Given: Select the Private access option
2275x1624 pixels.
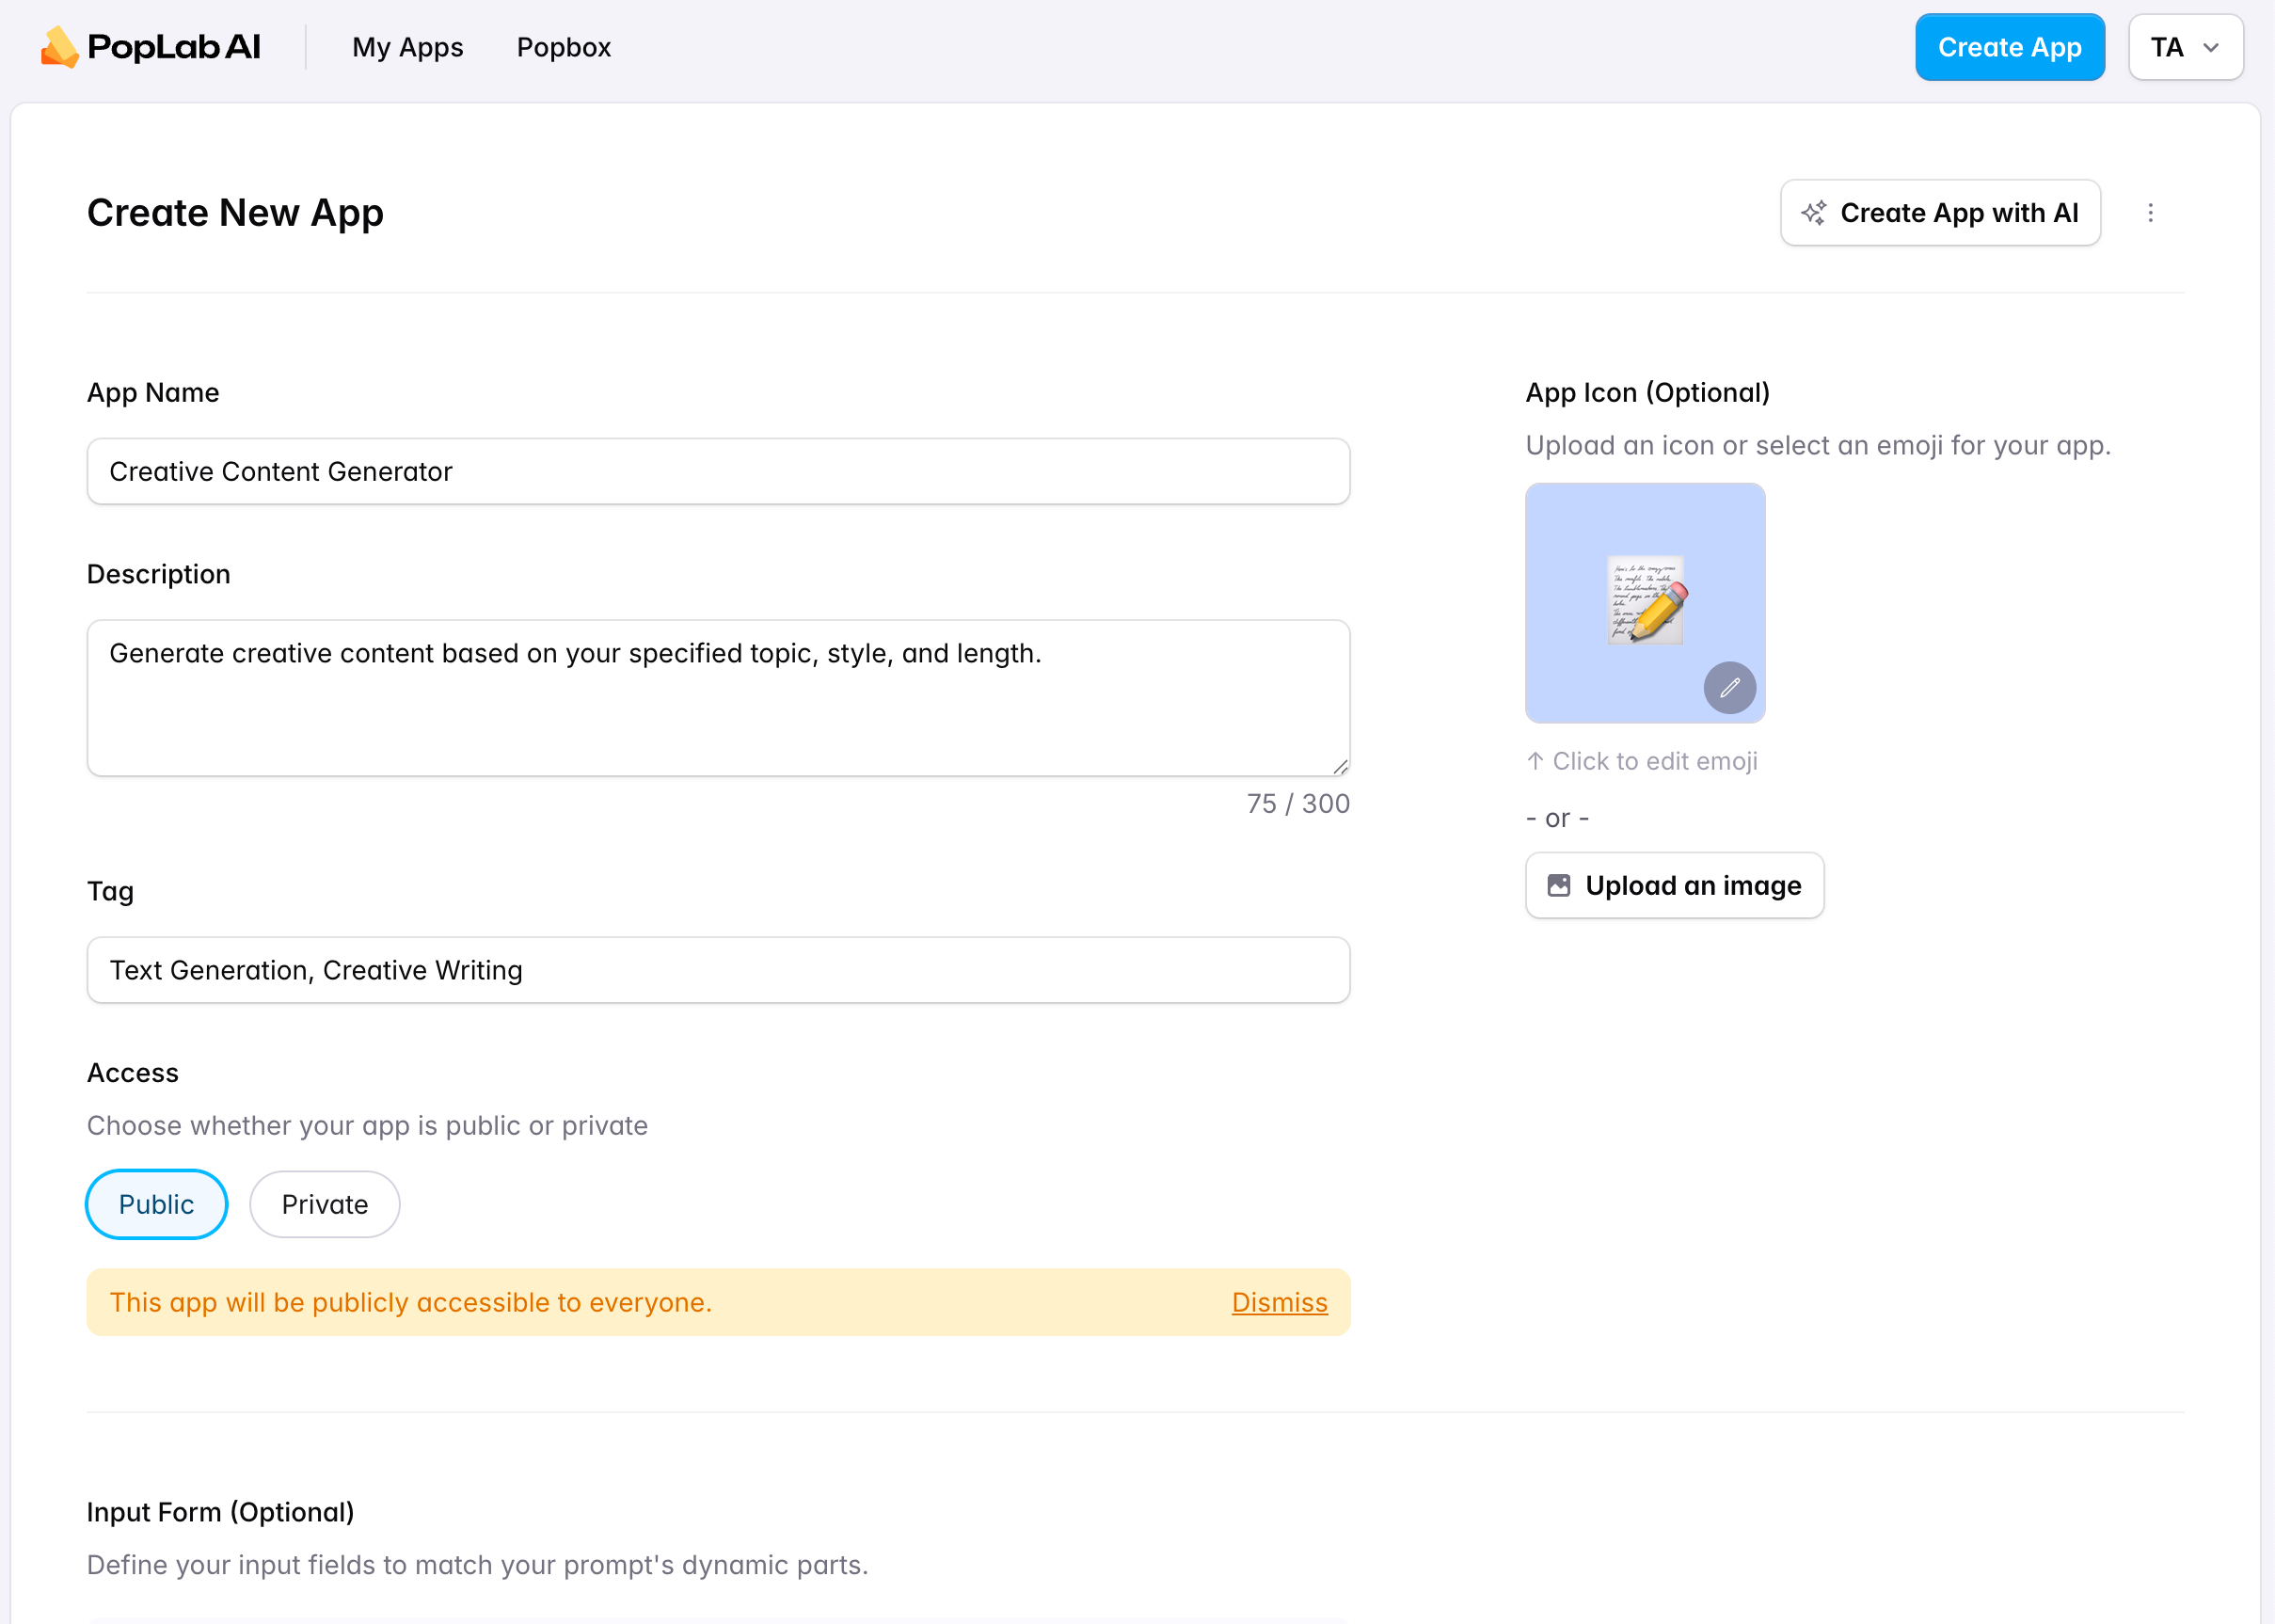Looking at the screenshot, I should (x=324, y=1204).
